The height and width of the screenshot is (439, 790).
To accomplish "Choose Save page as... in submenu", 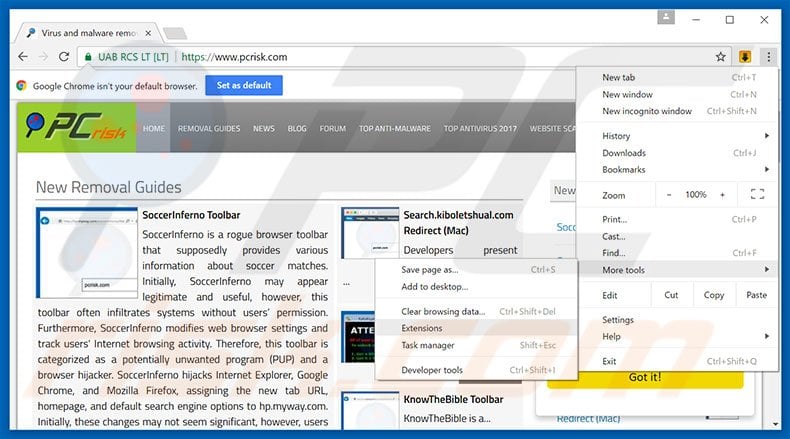I will click(476, 270).
